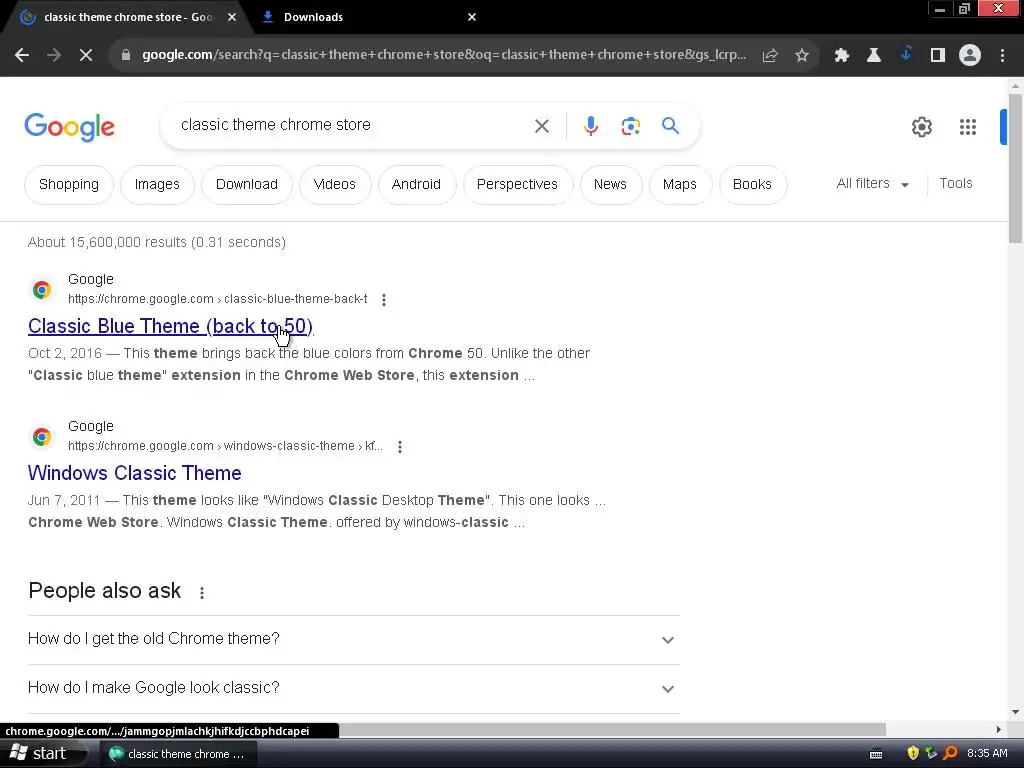Click the browser forward arrow
This screenshot has width=1024, height=768.
54,56
